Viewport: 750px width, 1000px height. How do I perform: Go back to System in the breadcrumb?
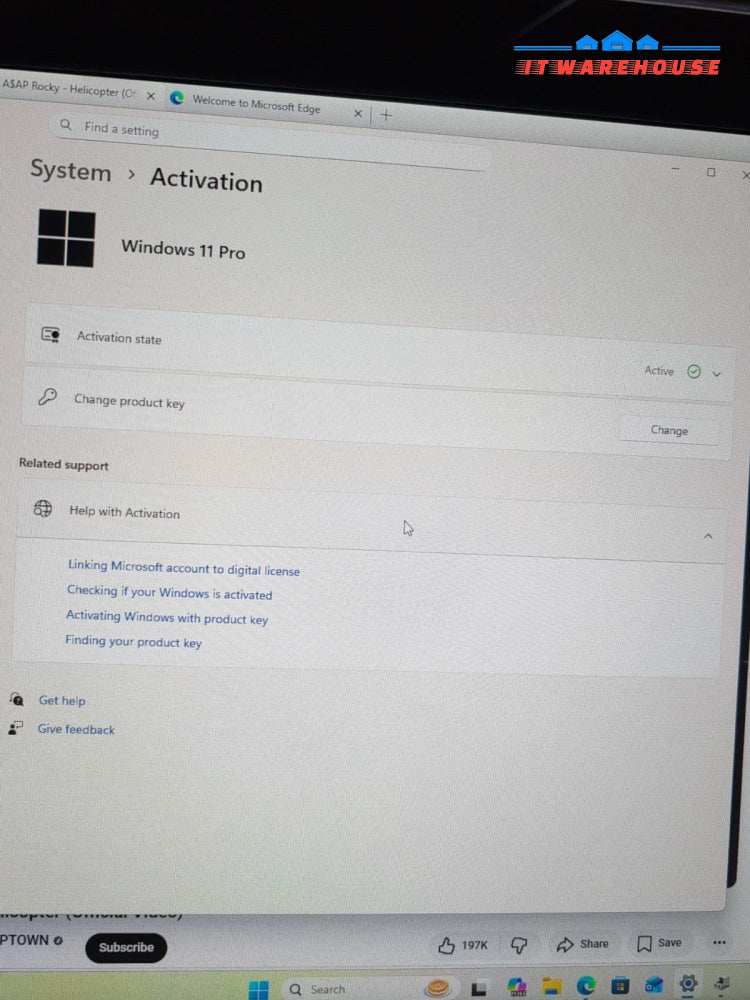71,172
